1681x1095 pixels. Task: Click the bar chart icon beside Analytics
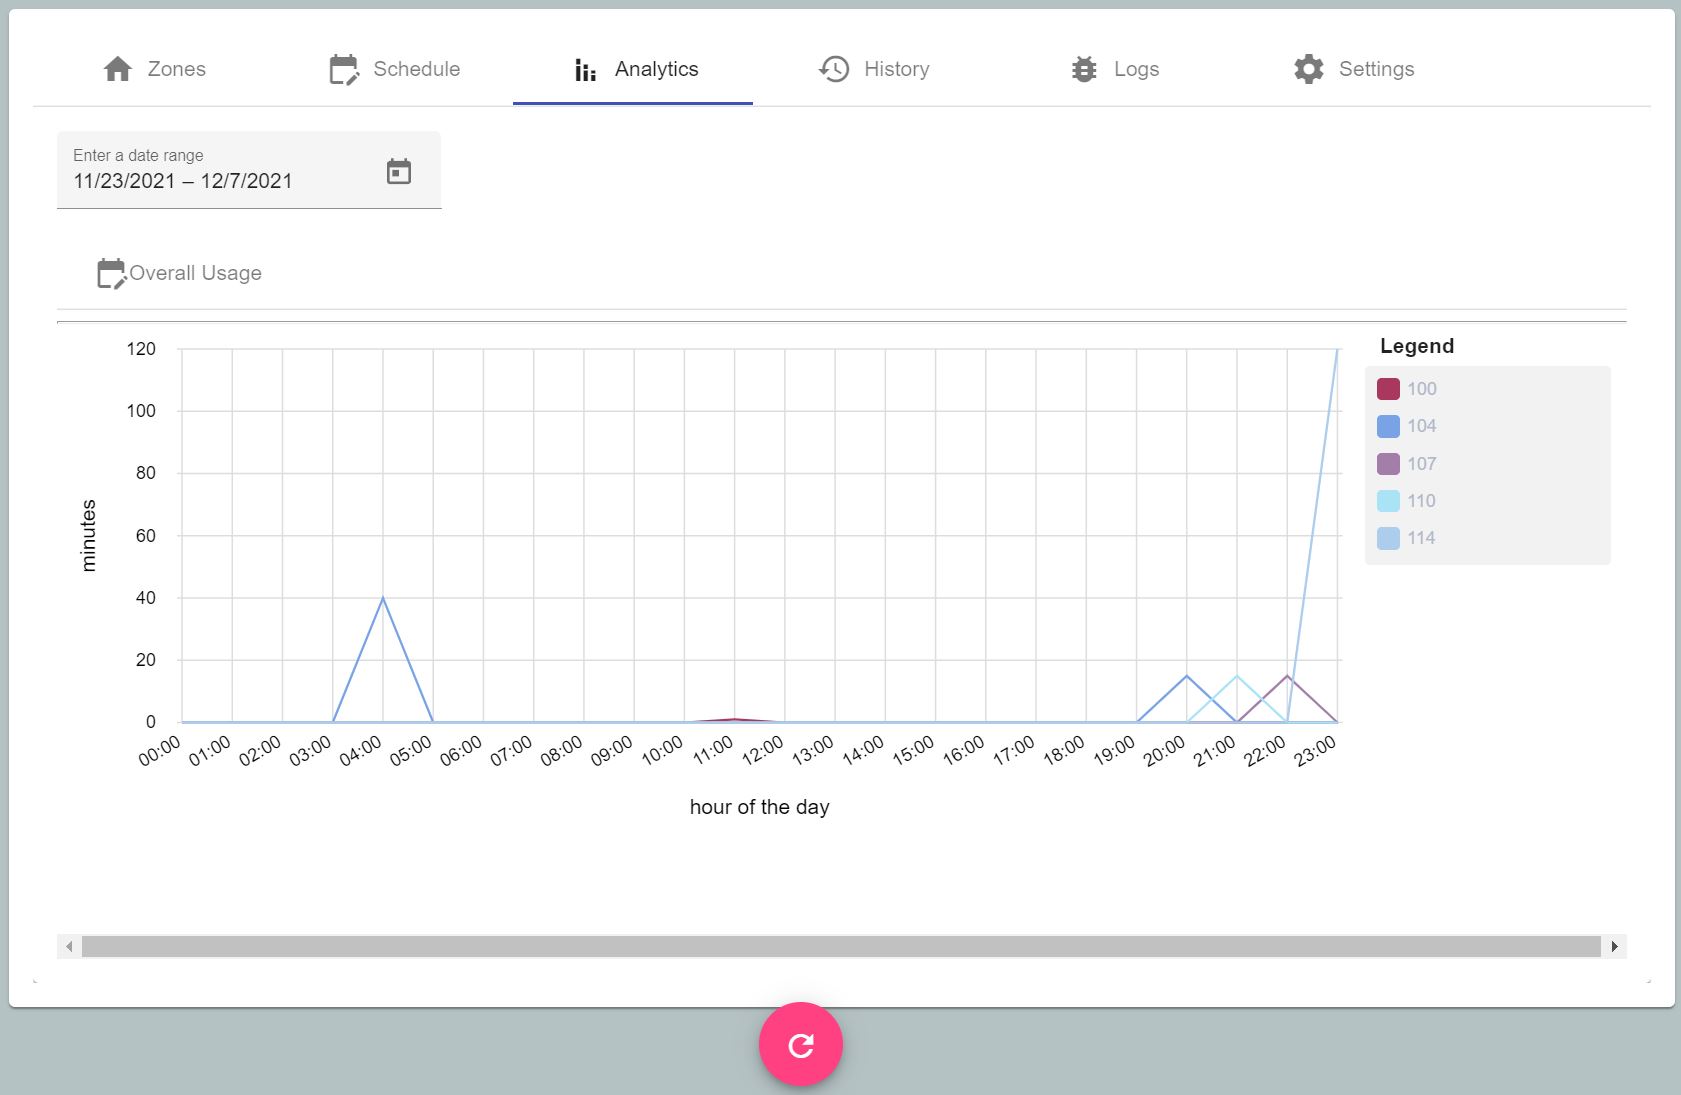click(x=585, y=70)
